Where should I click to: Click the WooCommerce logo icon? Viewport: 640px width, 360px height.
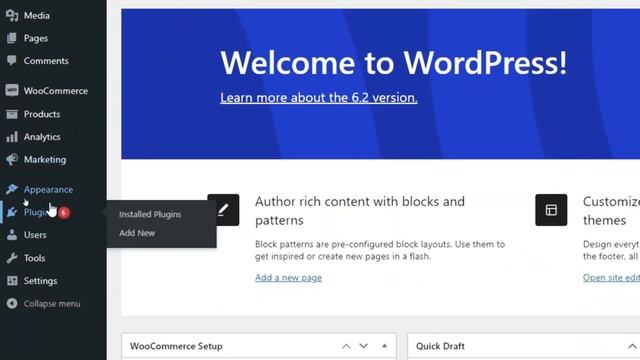[x=12, y=90]
